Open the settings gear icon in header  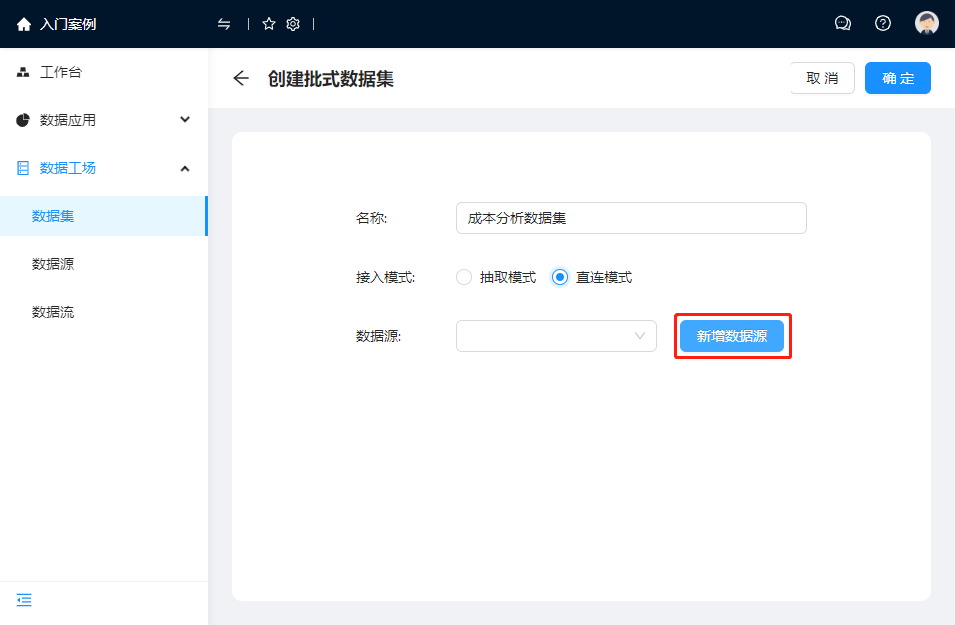coord(293,24)
